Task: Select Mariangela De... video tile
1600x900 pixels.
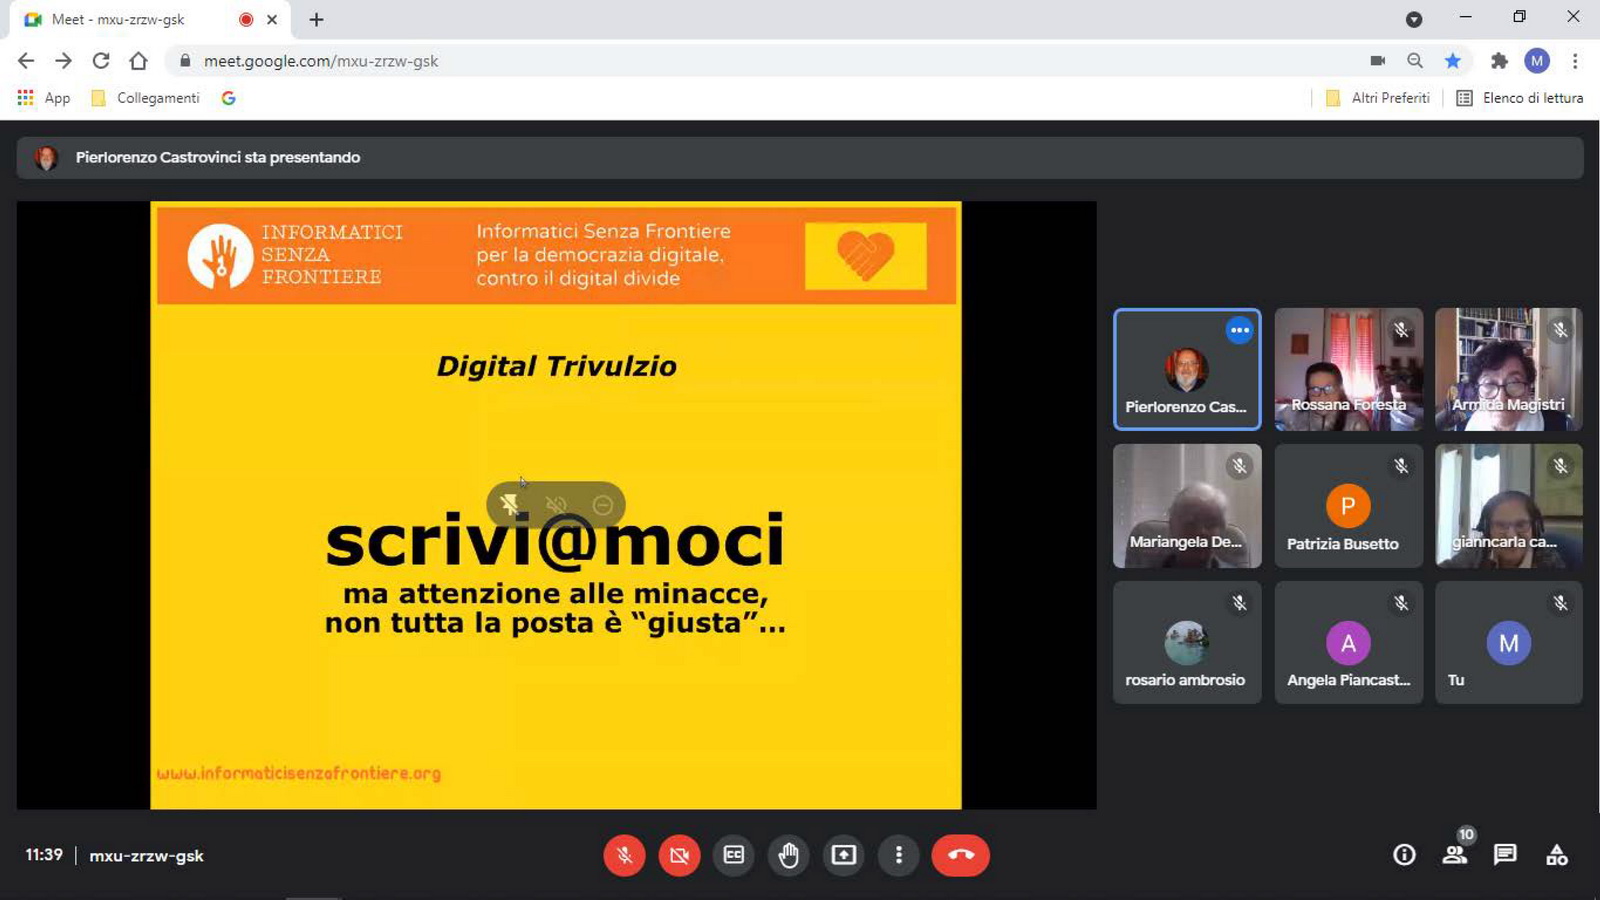Action: pos(1187,506)
